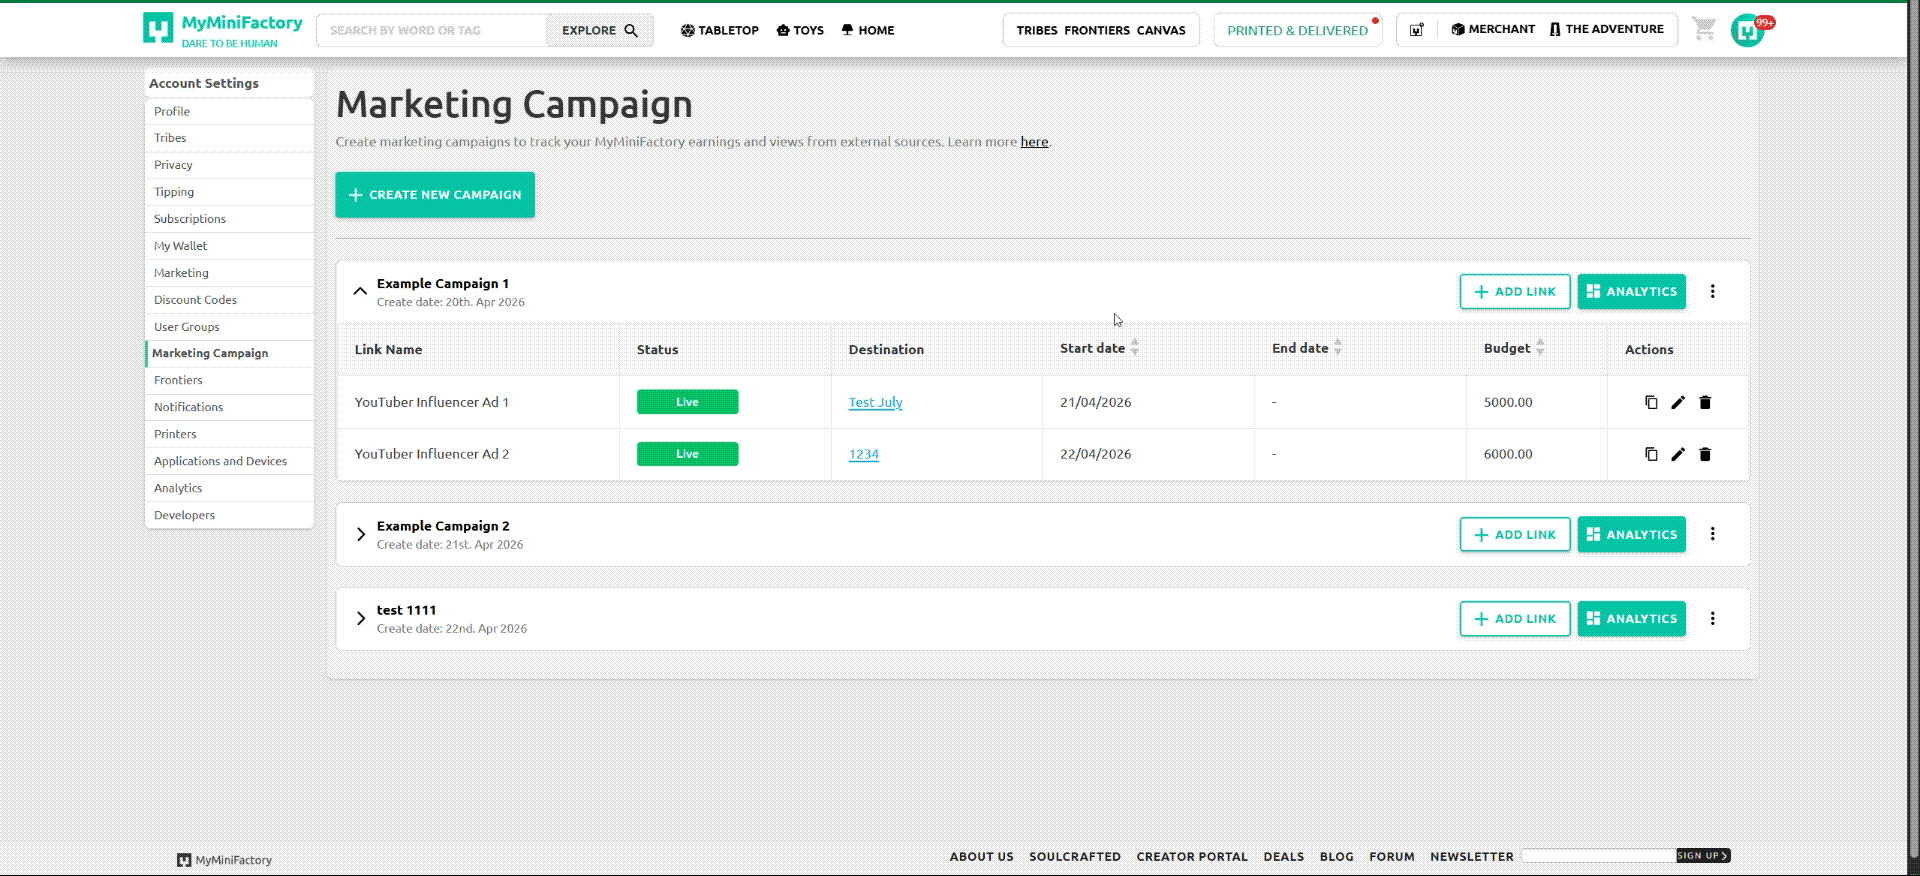Open Forum footer link
This screenshot has height=876, width=1920.
click(x=1392, y=857)
